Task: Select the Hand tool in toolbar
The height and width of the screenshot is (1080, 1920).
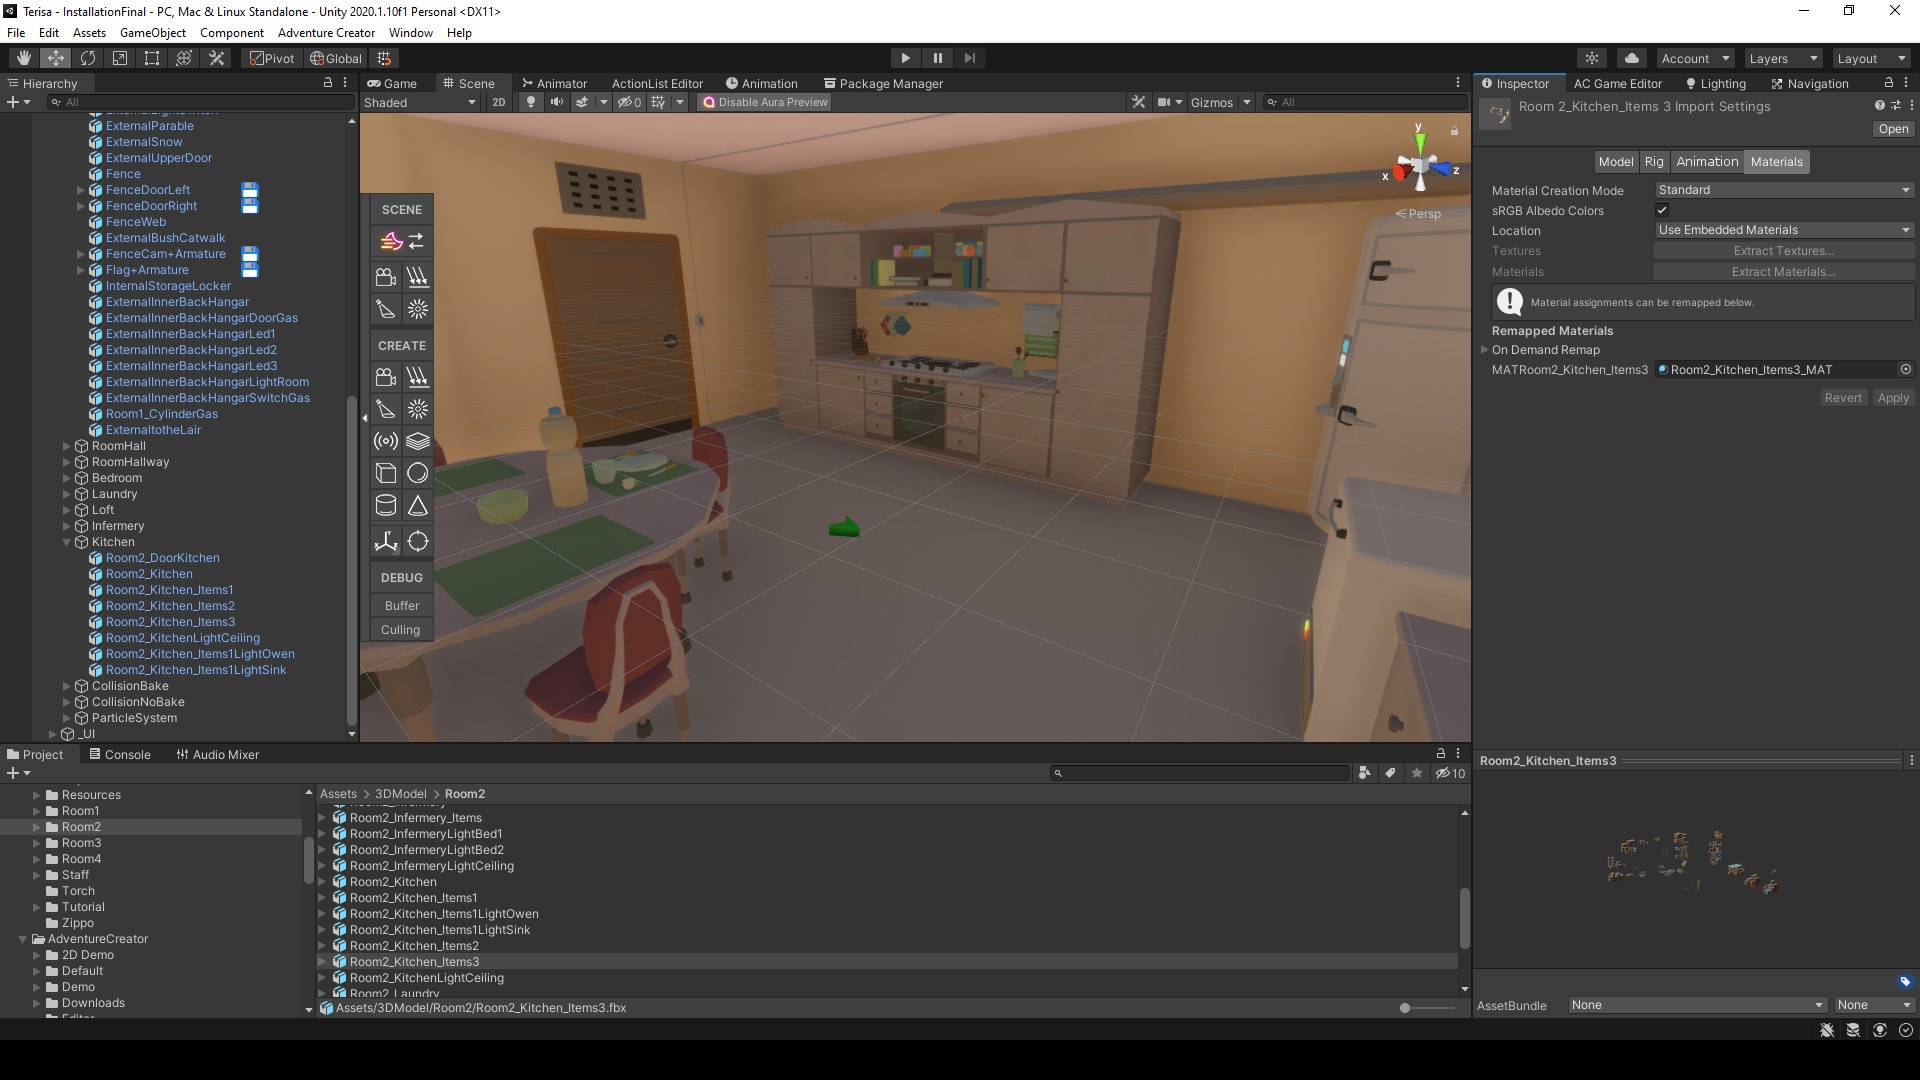Action: tap(24, 58)
